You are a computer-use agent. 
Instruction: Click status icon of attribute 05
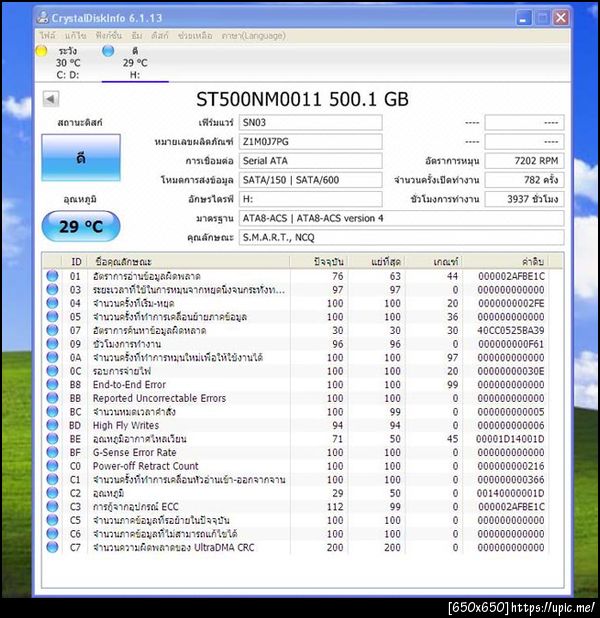(x=52, y=316)
